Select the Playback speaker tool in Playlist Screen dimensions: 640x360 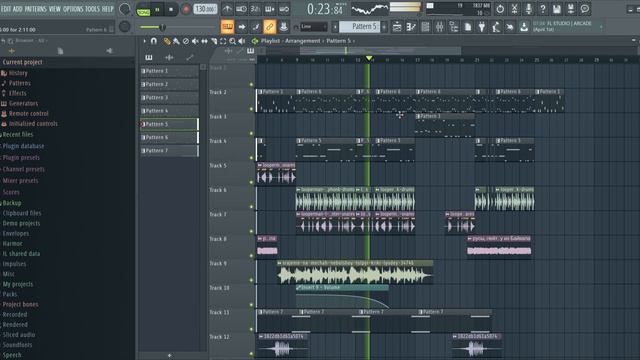pos(242,41)
